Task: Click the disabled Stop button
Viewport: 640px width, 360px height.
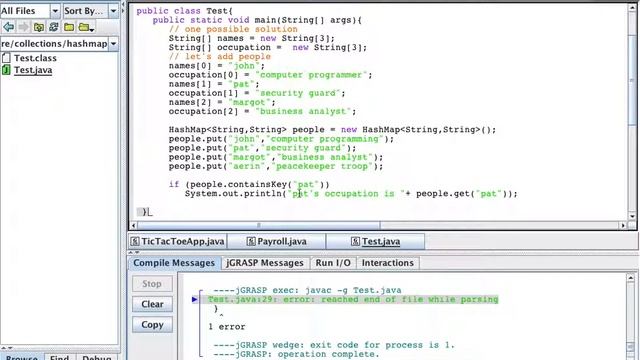Action: [152, 284]
